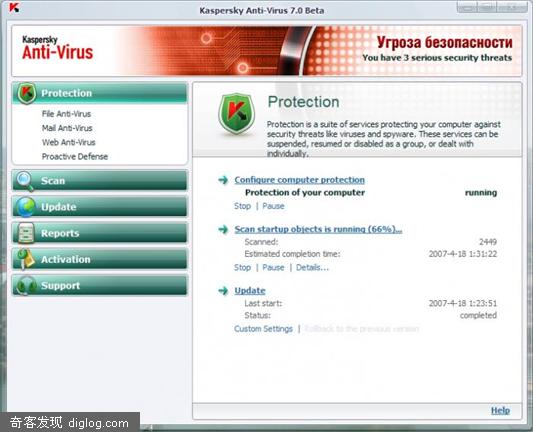Click arrow beside Configure computer protection
The height and width of the screenshot is (432, 533).
223,179
